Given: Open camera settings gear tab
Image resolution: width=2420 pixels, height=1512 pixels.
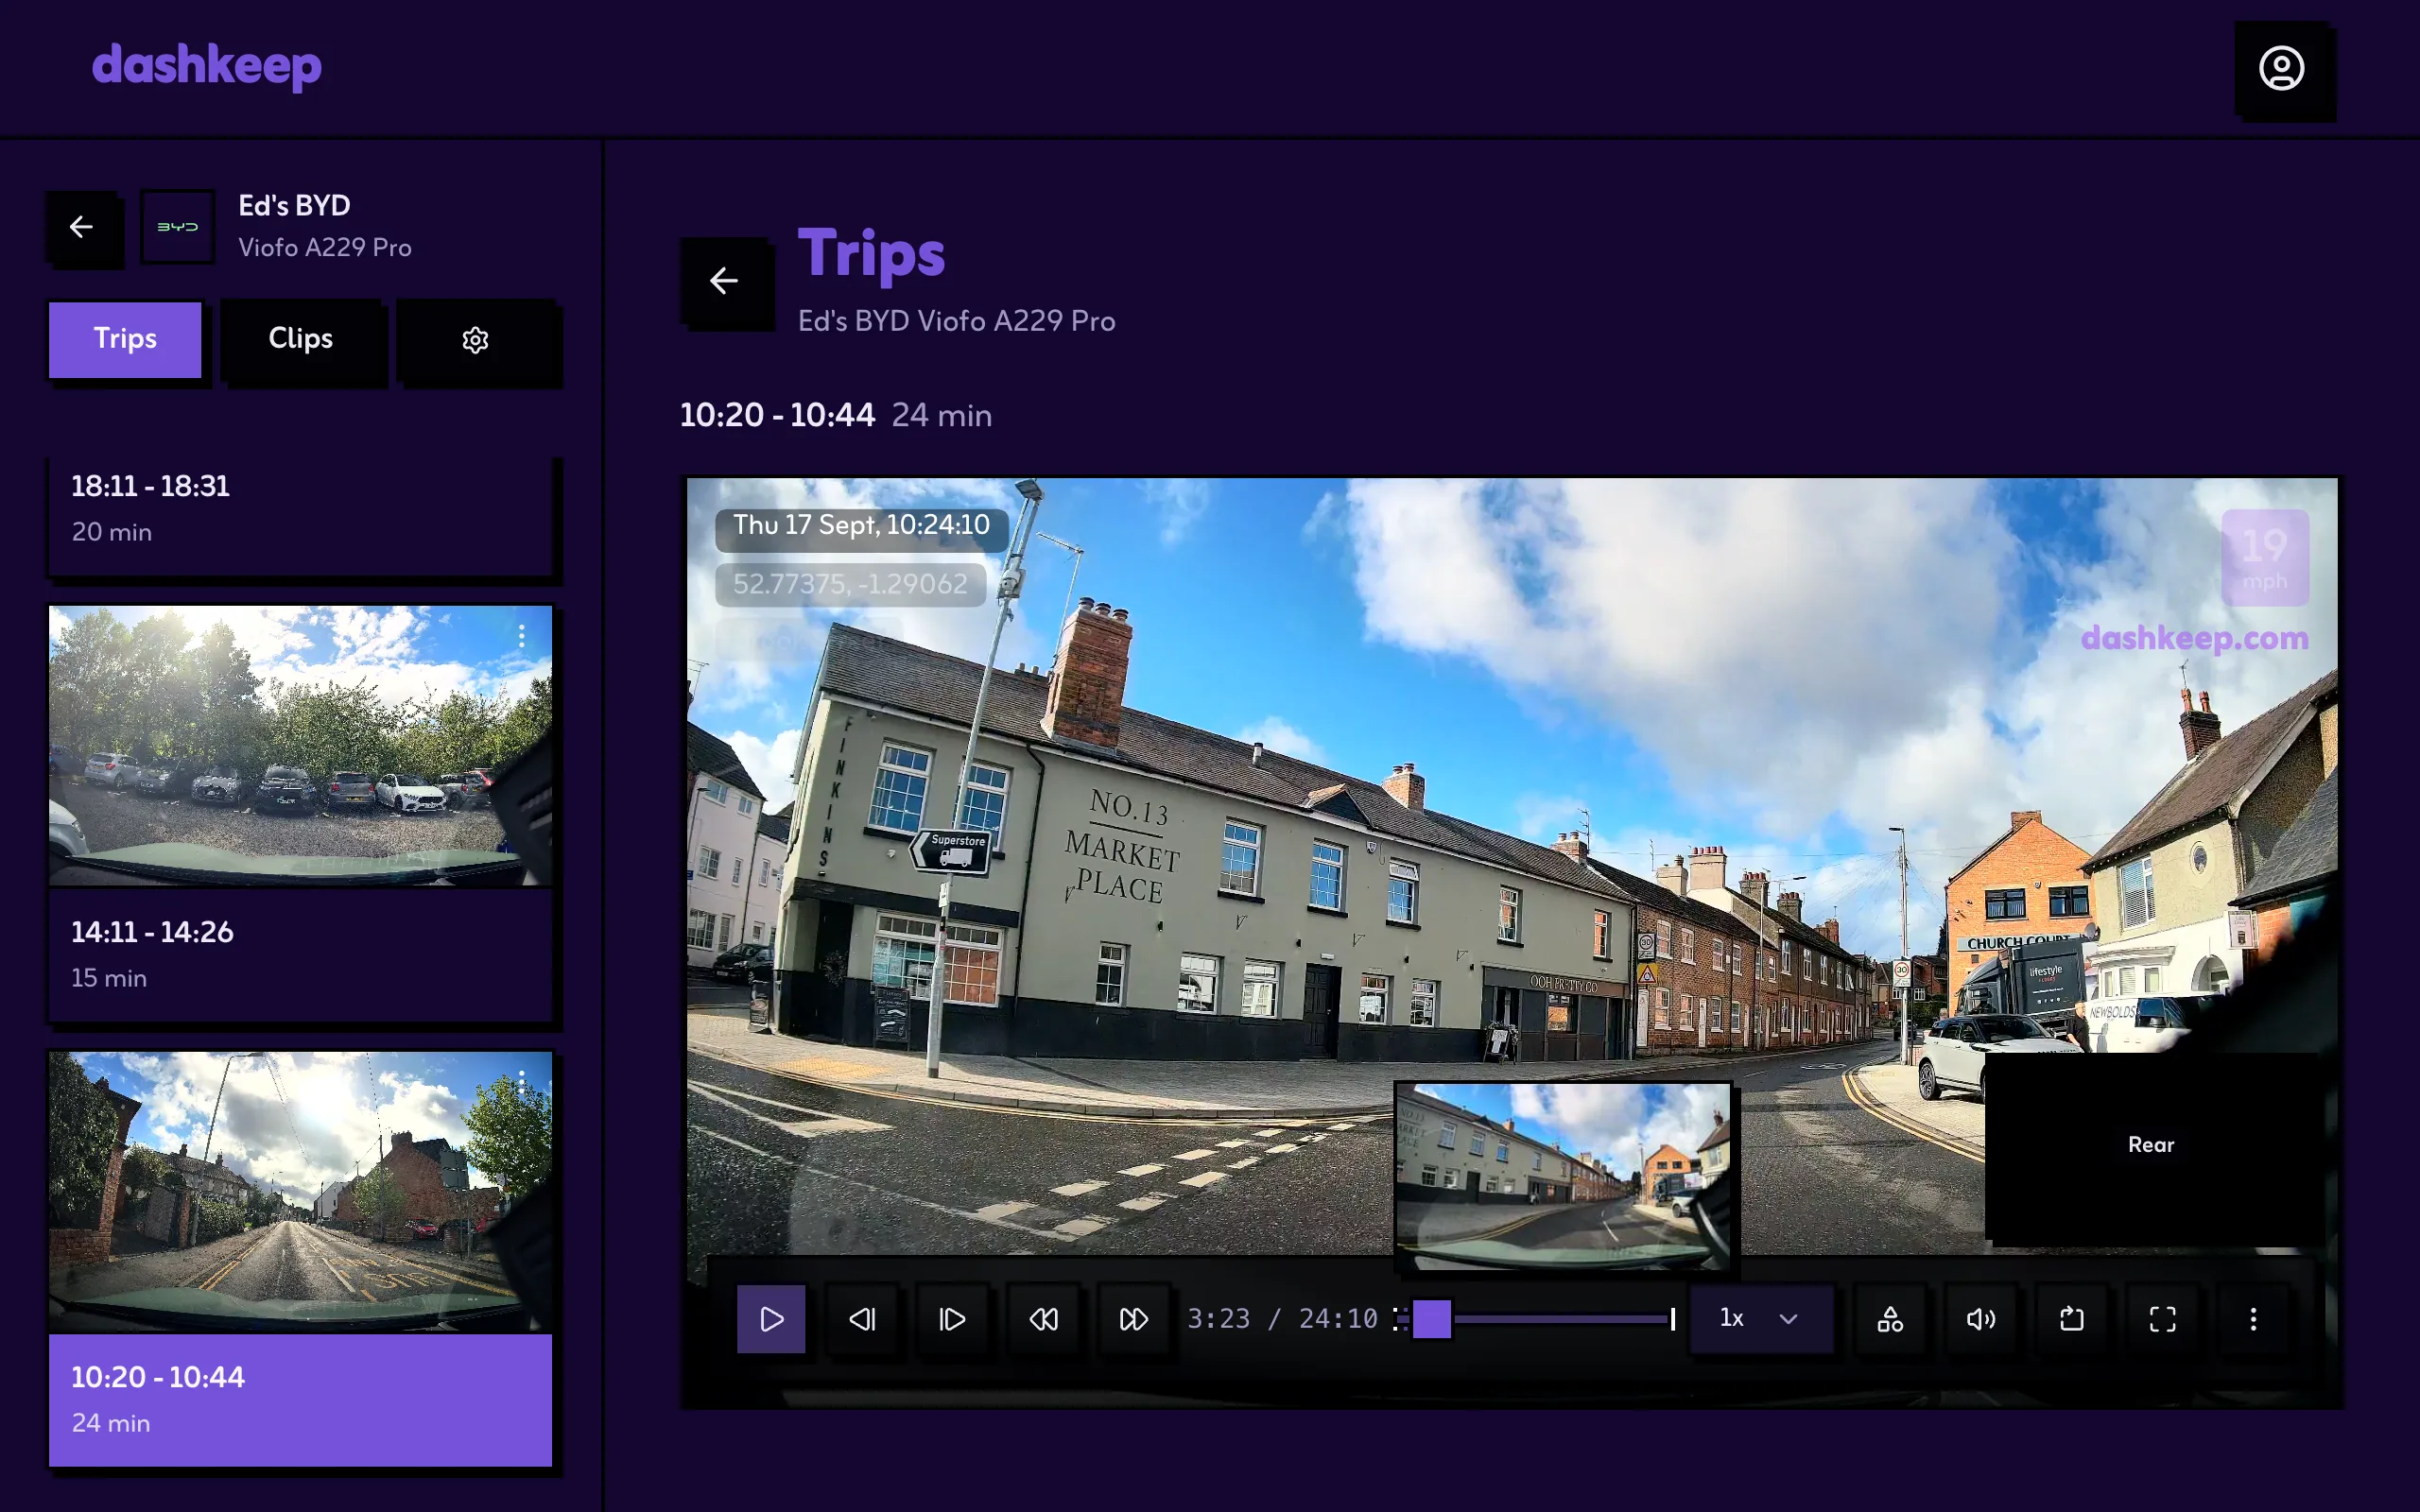Looking at the screenshot, I should click(x=476, y=340).
